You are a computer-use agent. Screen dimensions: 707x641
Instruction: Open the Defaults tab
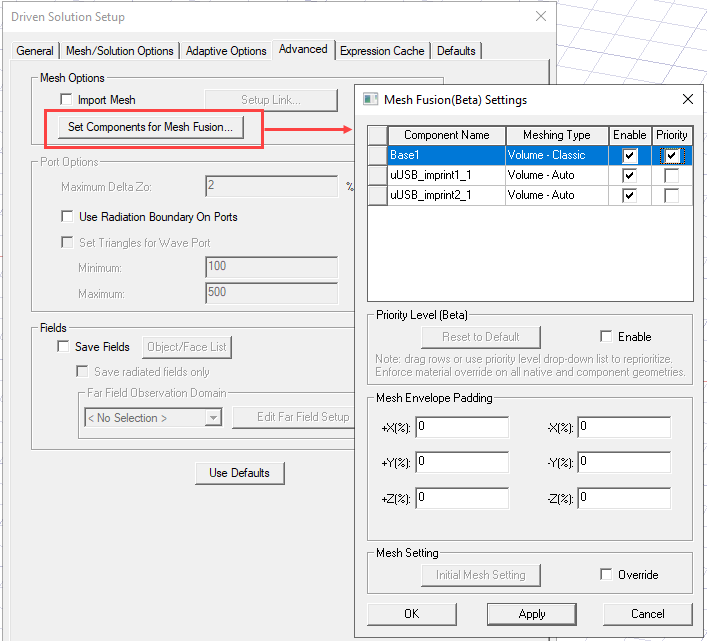pyautogui.click(x=456, y=51)
